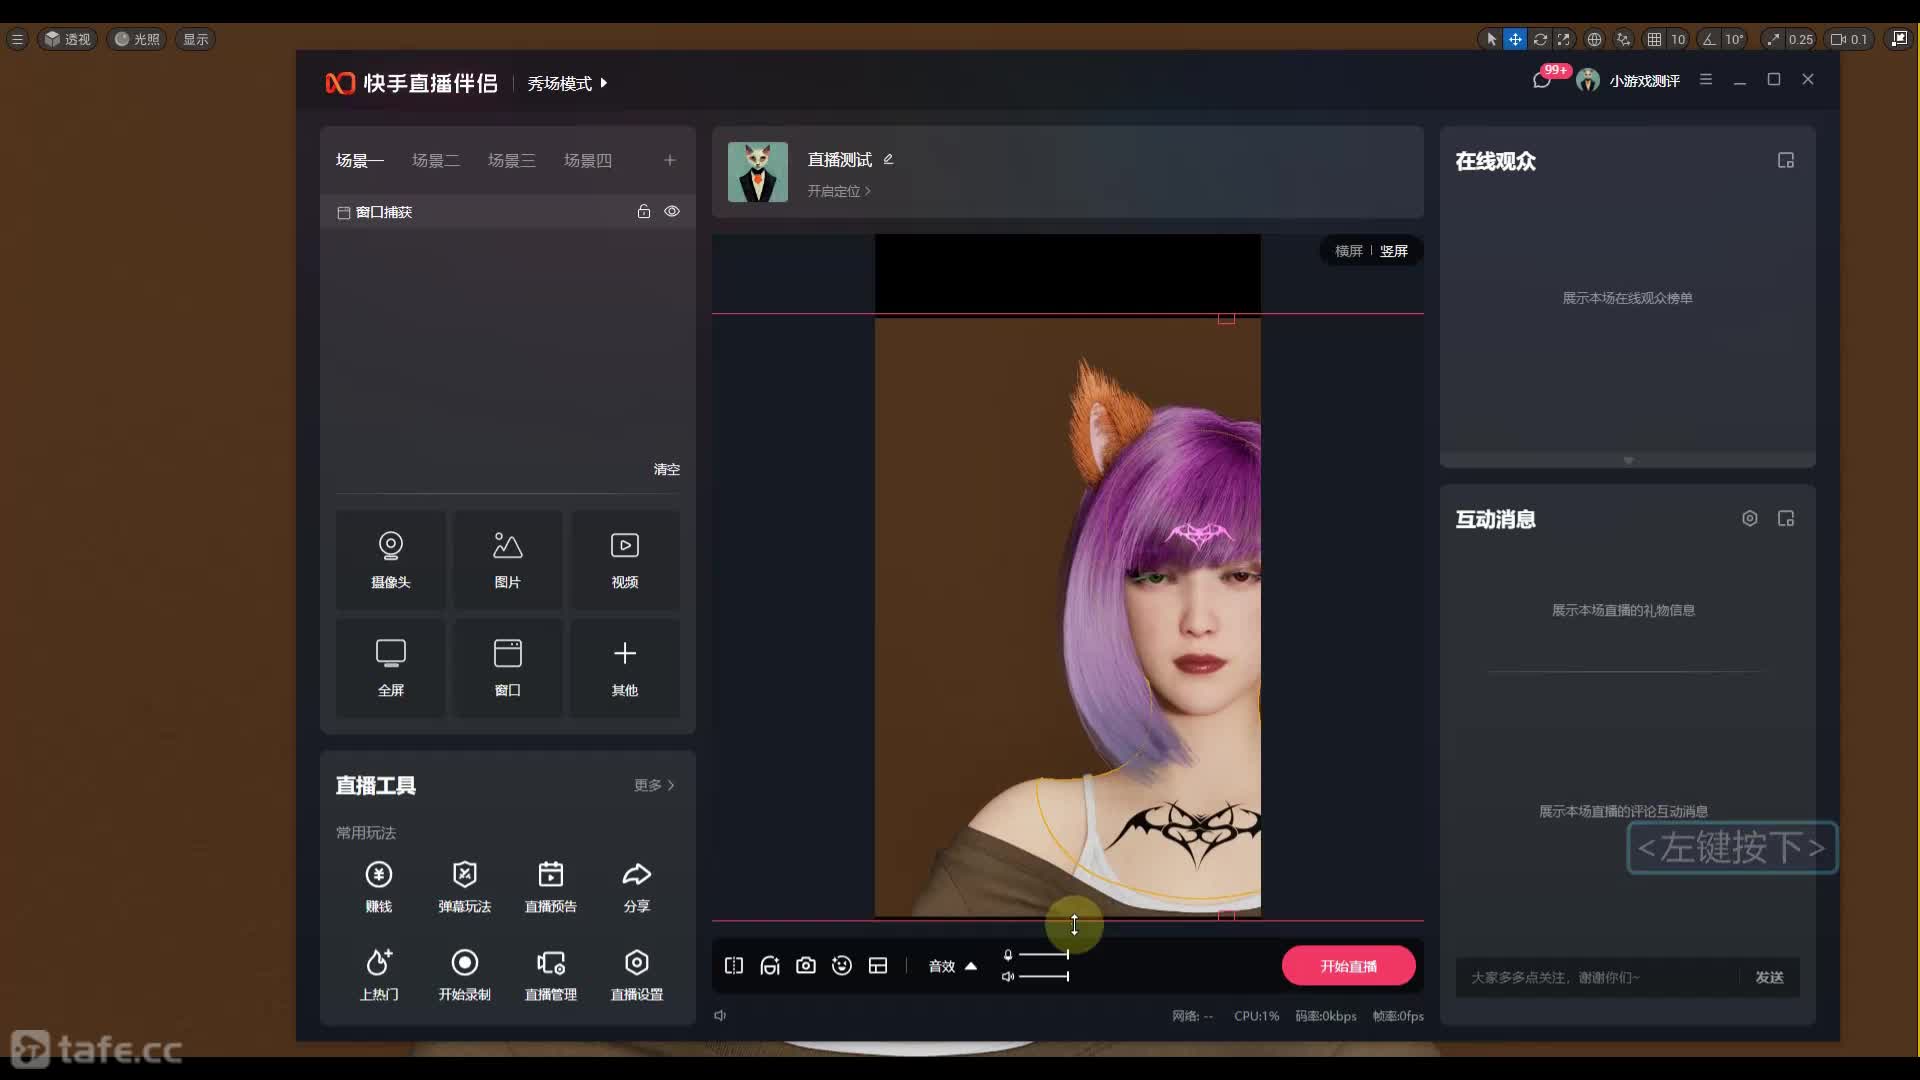Viewport: 1920px width, 1080px height.
Task: Open the 分享 share tool
Action: pyautogui.click(x=636, y=886)
